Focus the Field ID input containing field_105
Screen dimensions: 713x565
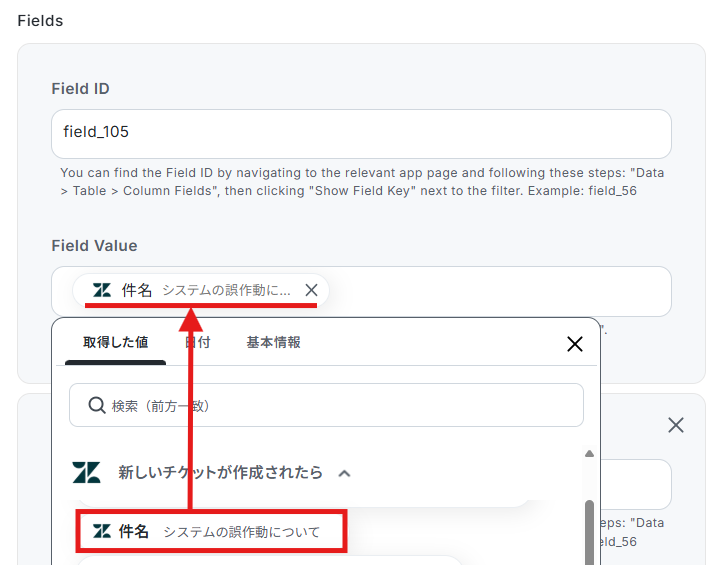coord(361,134)
